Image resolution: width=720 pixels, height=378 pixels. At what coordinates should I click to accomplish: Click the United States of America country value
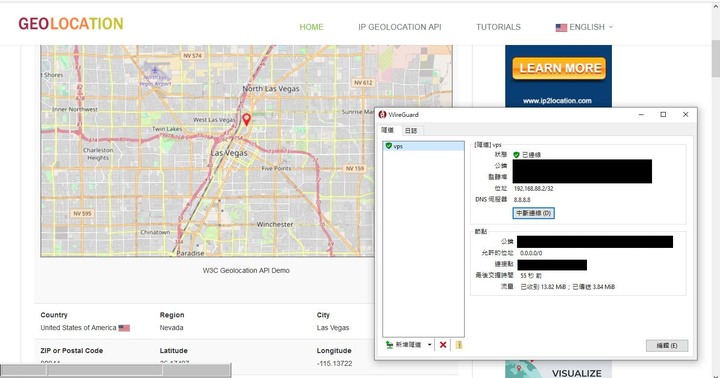(x=78, y=328)
